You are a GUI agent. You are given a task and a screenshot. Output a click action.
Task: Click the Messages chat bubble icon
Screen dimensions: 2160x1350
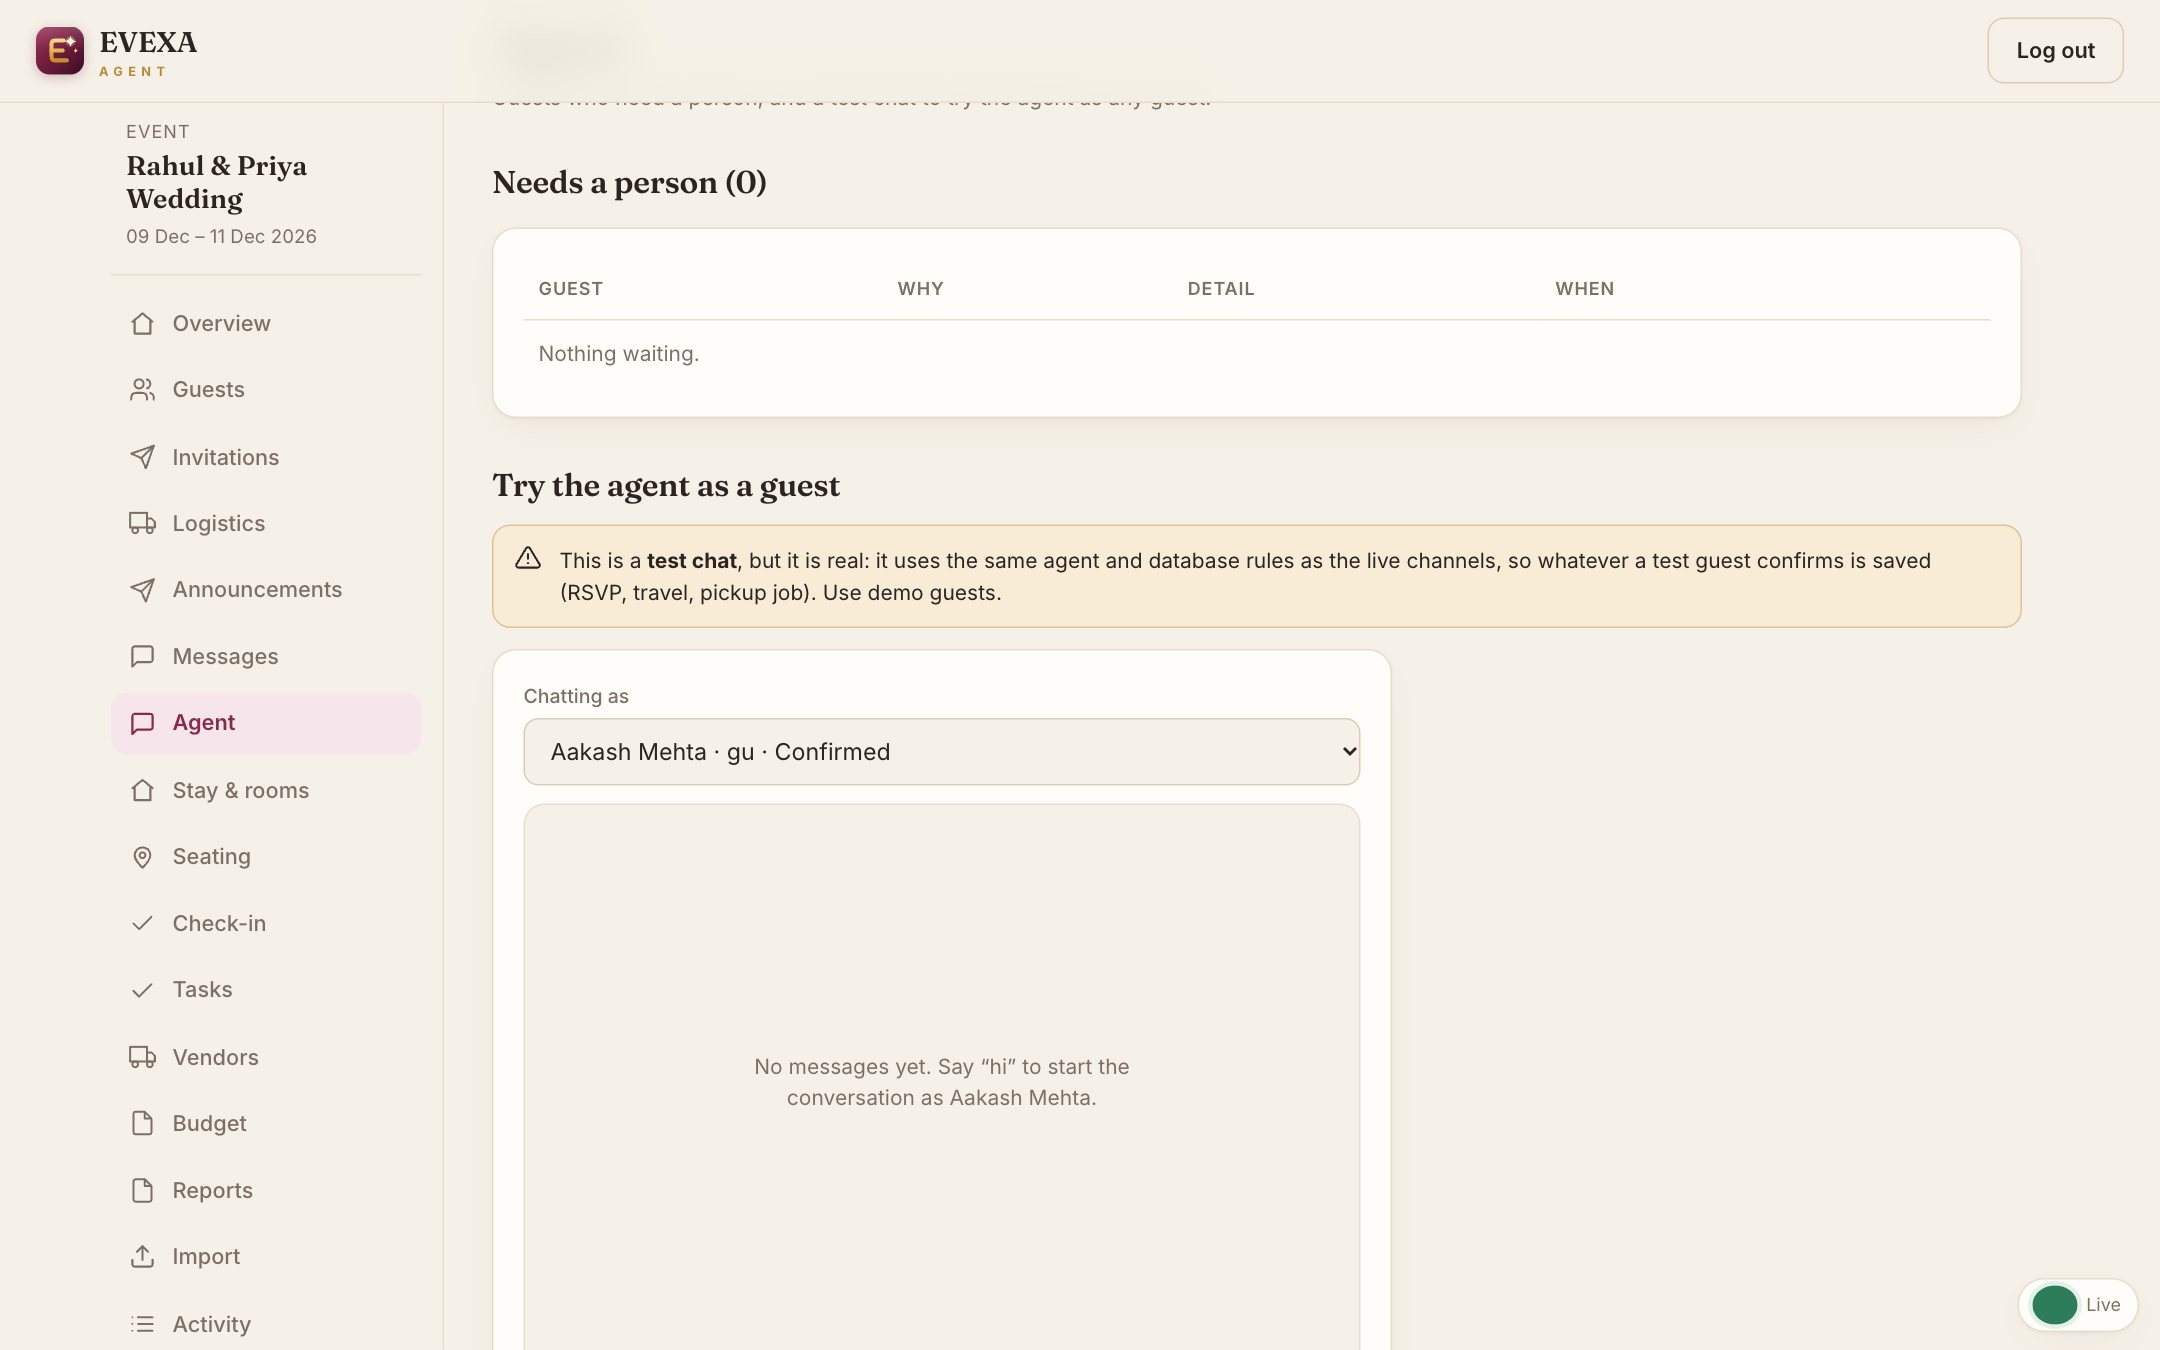click(142, 656)
